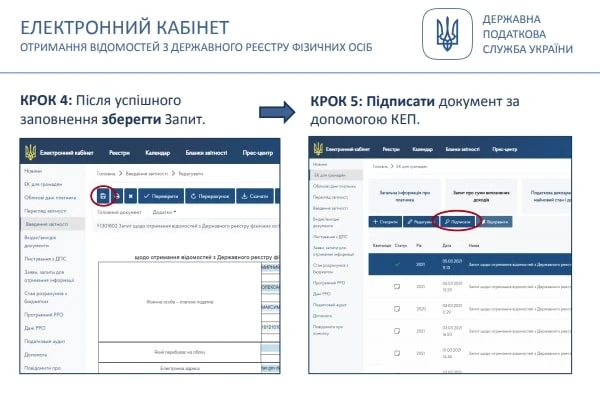The height and width of the screenshot is (400, 600).
Task: Open Загальна інформація про платника card
Action: [x=404, y=196]
